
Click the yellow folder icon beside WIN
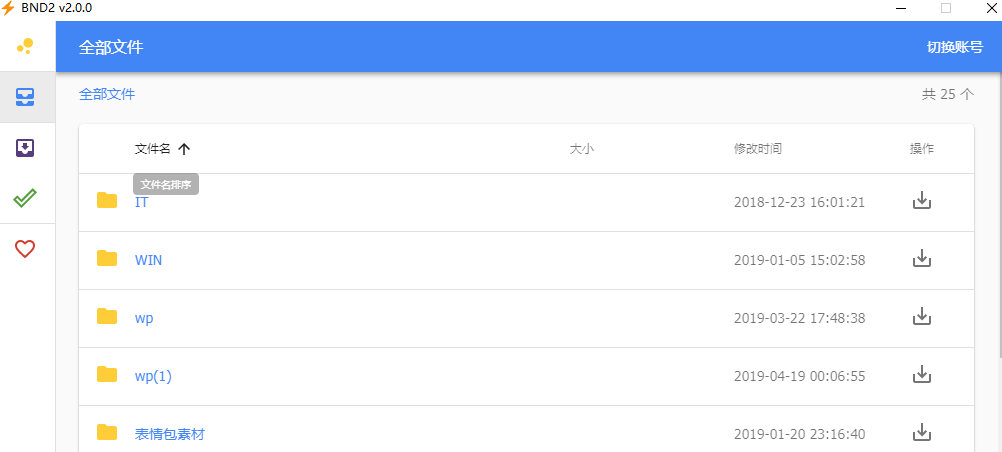(107, 258)
